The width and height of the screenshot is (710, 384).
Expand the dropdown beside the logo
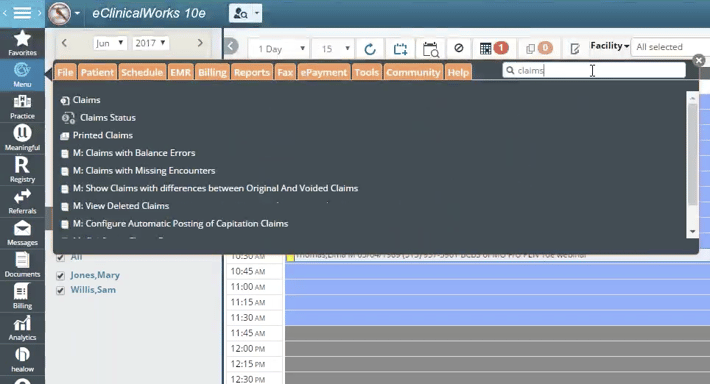pos(77,13)
